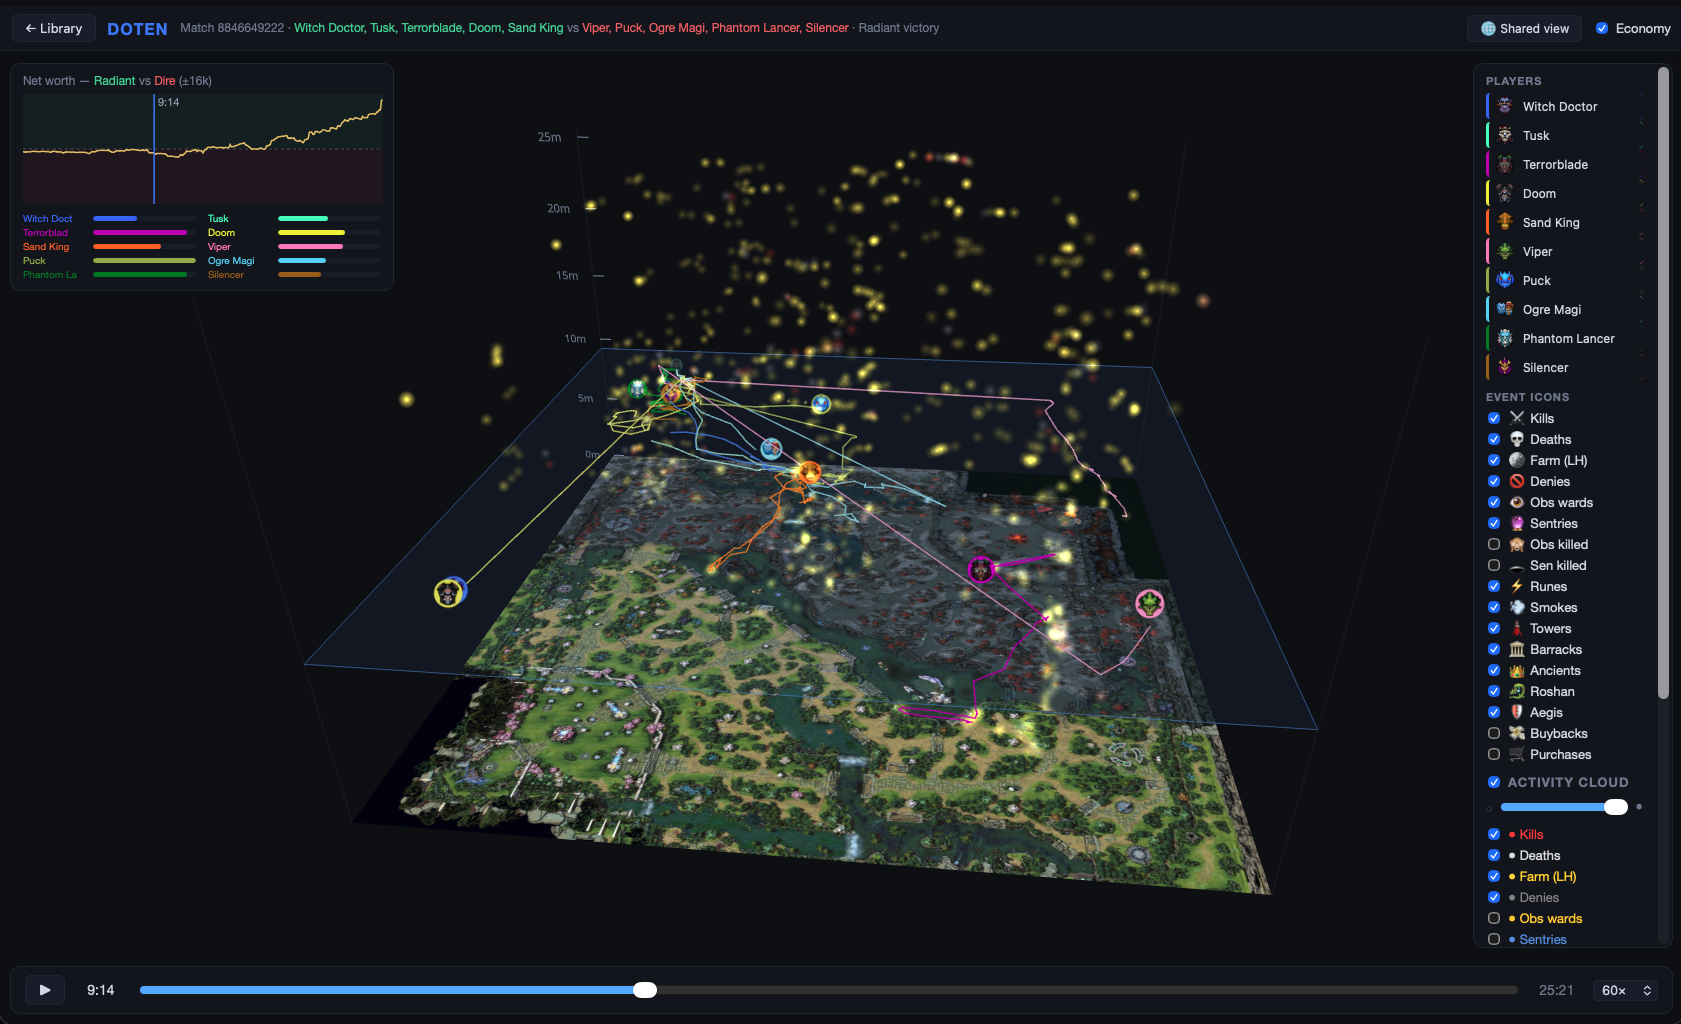
Task: Enable the Obs killed checkbox
Action: 1494,544
